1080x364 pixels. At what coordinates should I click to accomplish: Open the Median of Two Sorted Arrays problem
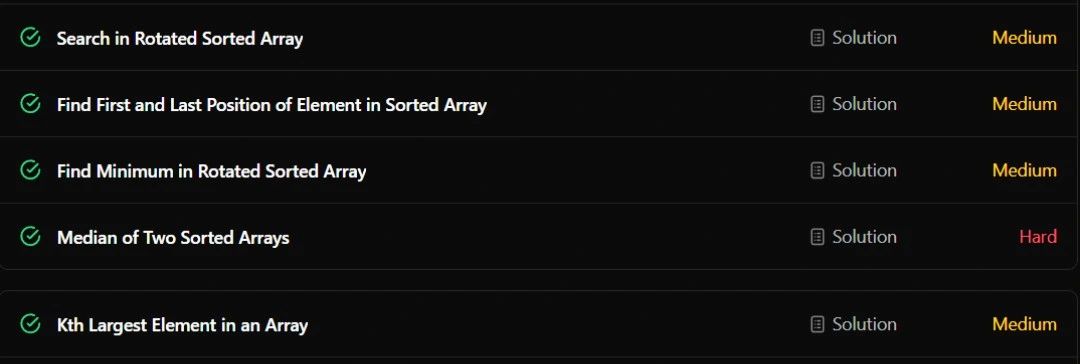point(173,238)
